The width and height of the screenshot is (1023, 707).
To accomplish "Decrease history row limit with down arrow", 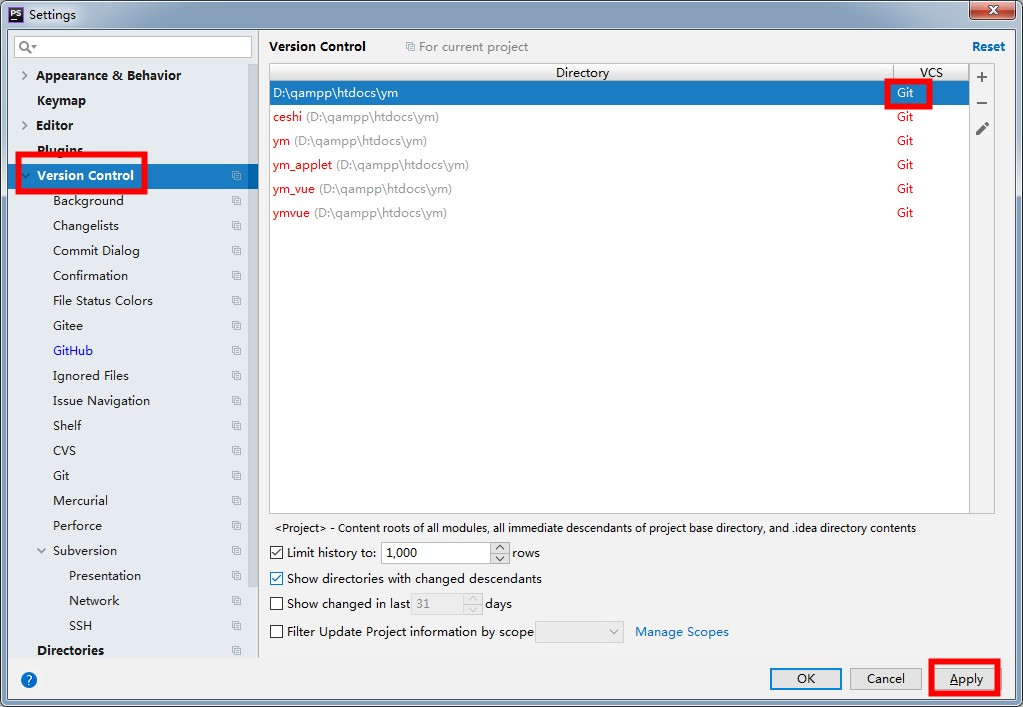I will pos(500,558).
